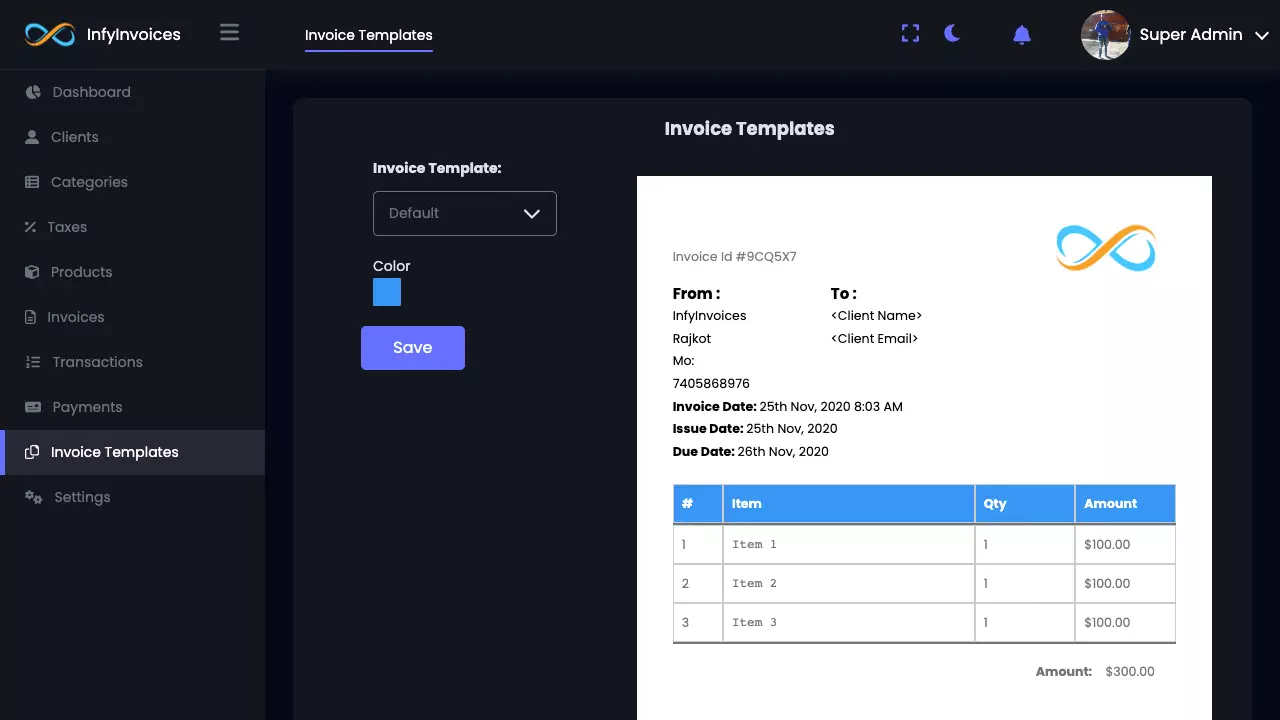Click the Dashboard pie chart icon
1280x720 pixels.
coord(33,92)
